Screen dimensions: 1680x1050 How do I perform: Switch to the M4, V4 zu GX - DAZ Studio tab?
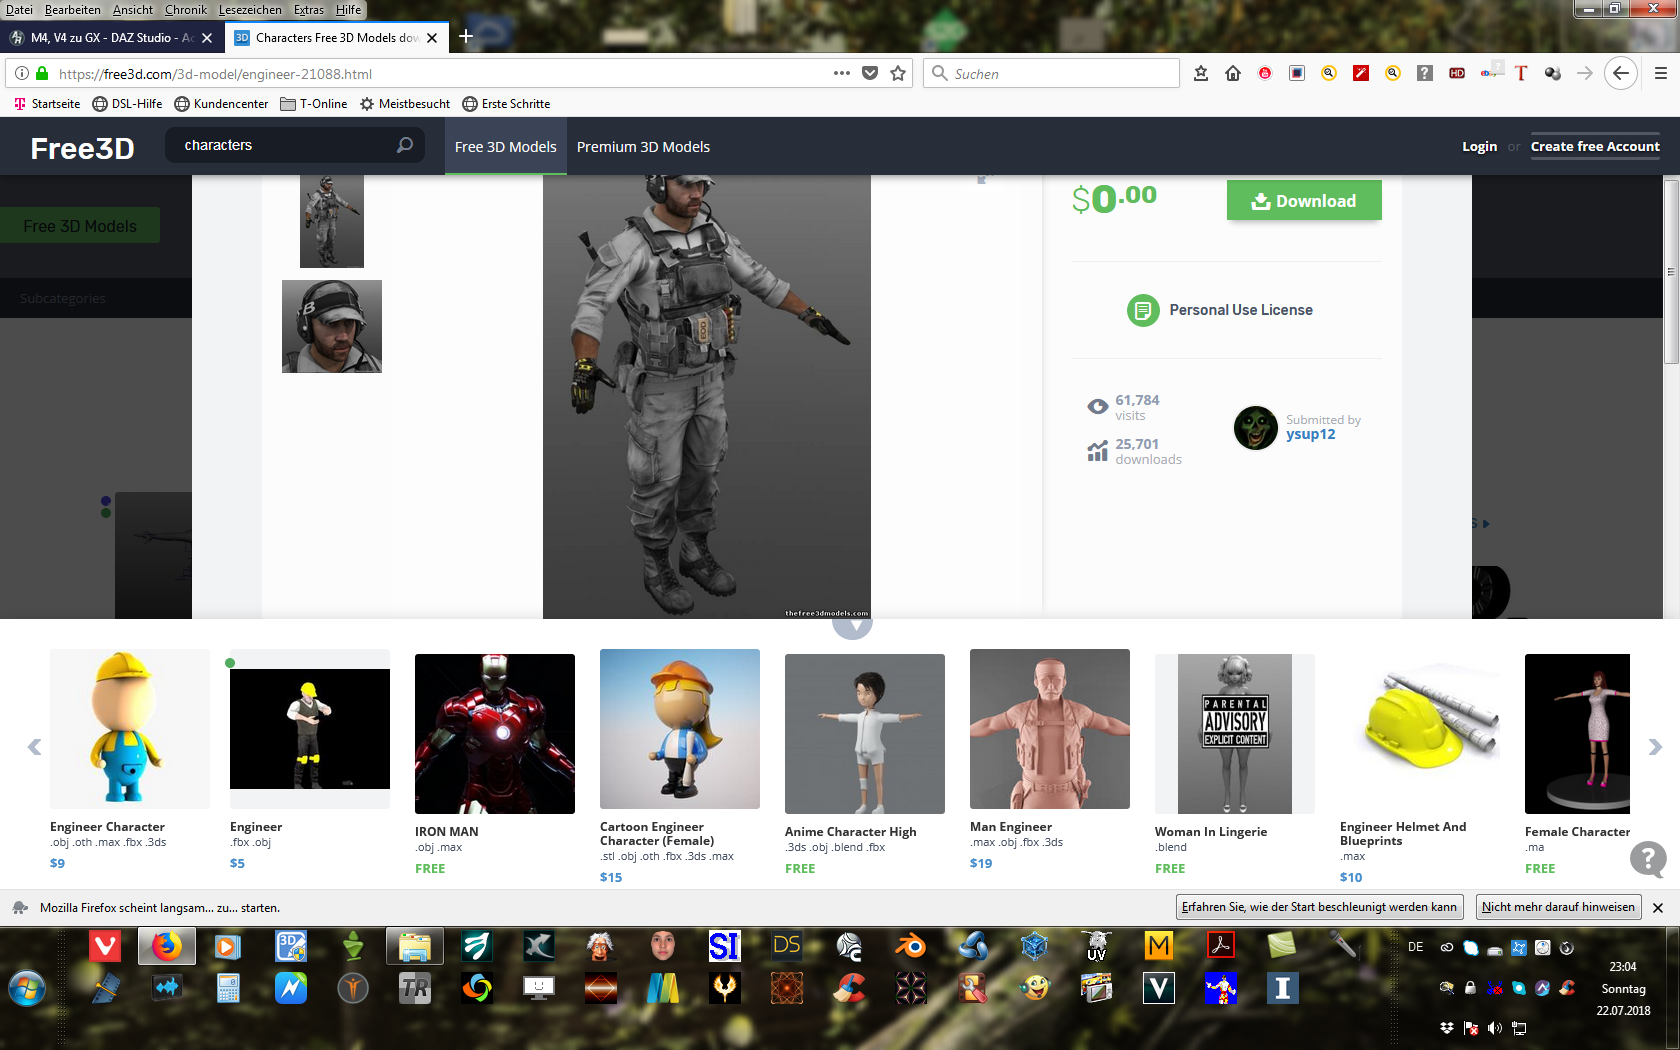click(110, 38)
